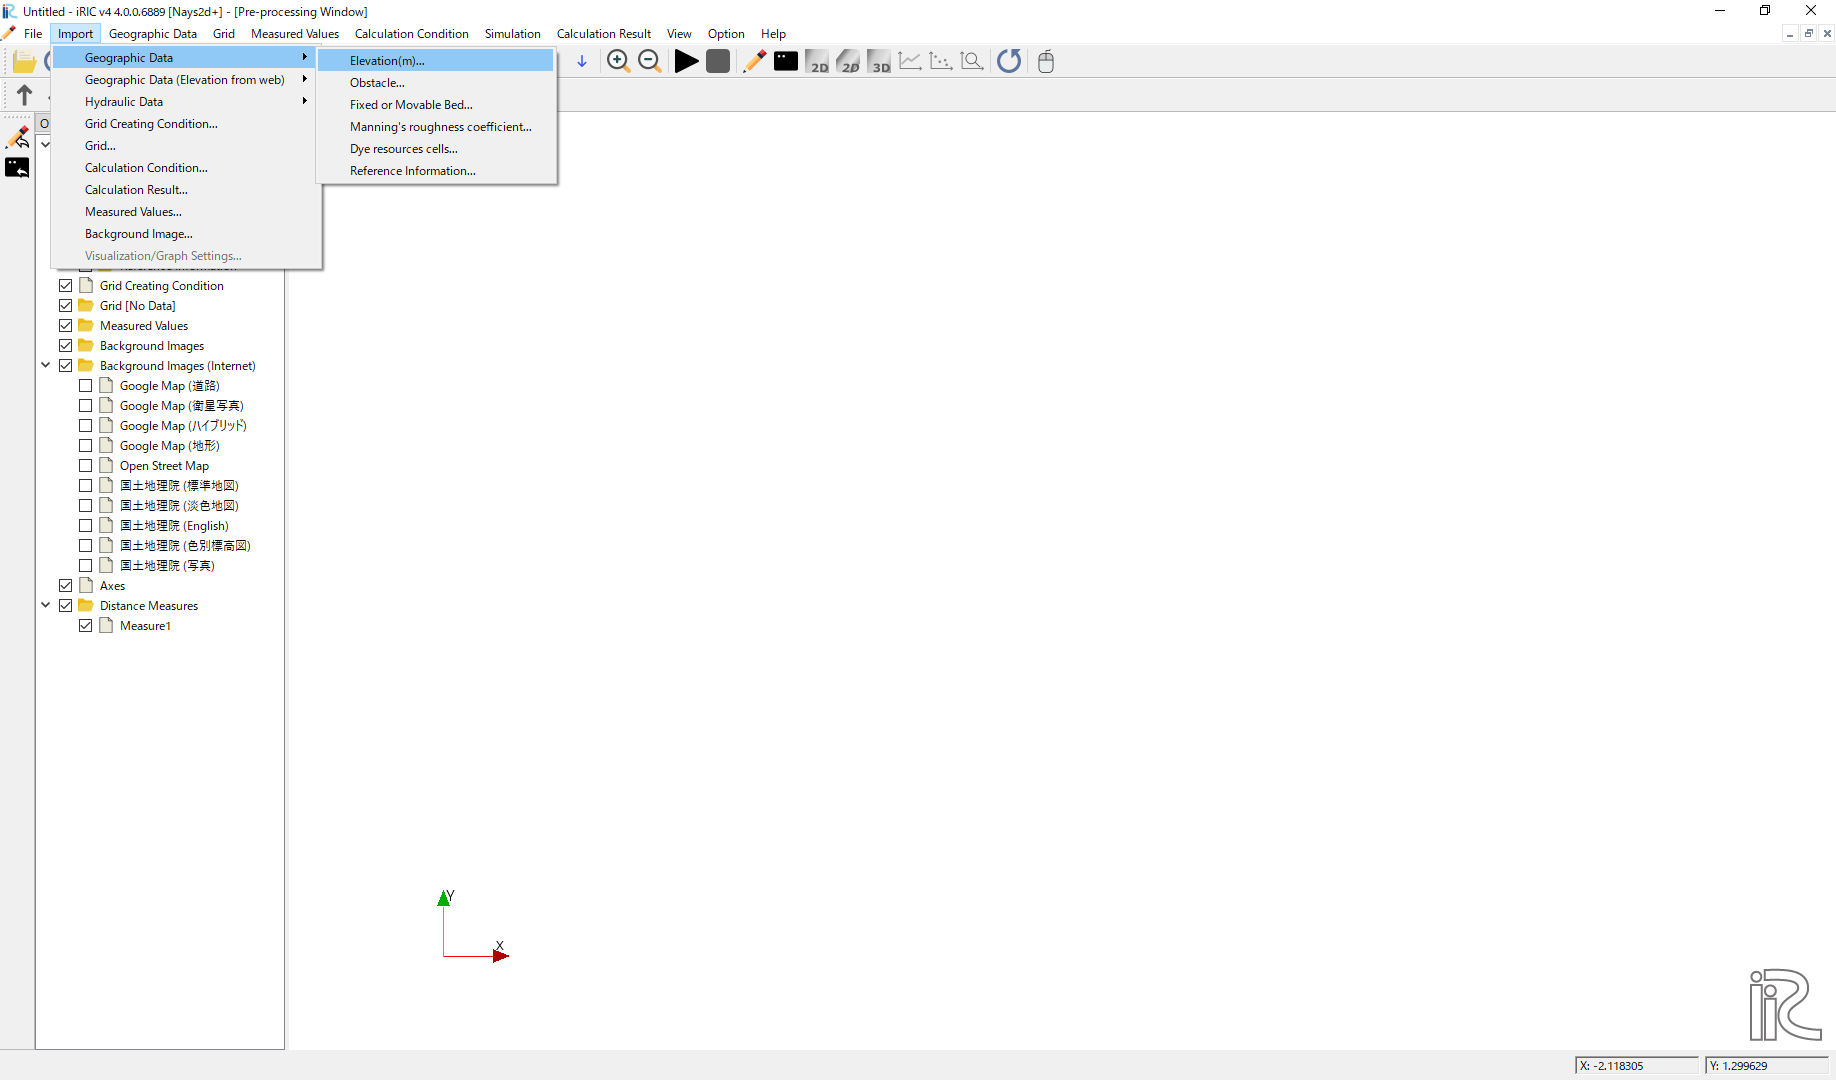Viewport: 1836px width, 1080px height.
Task: Open the Hydraulic Data submenu
Action: 186,102
